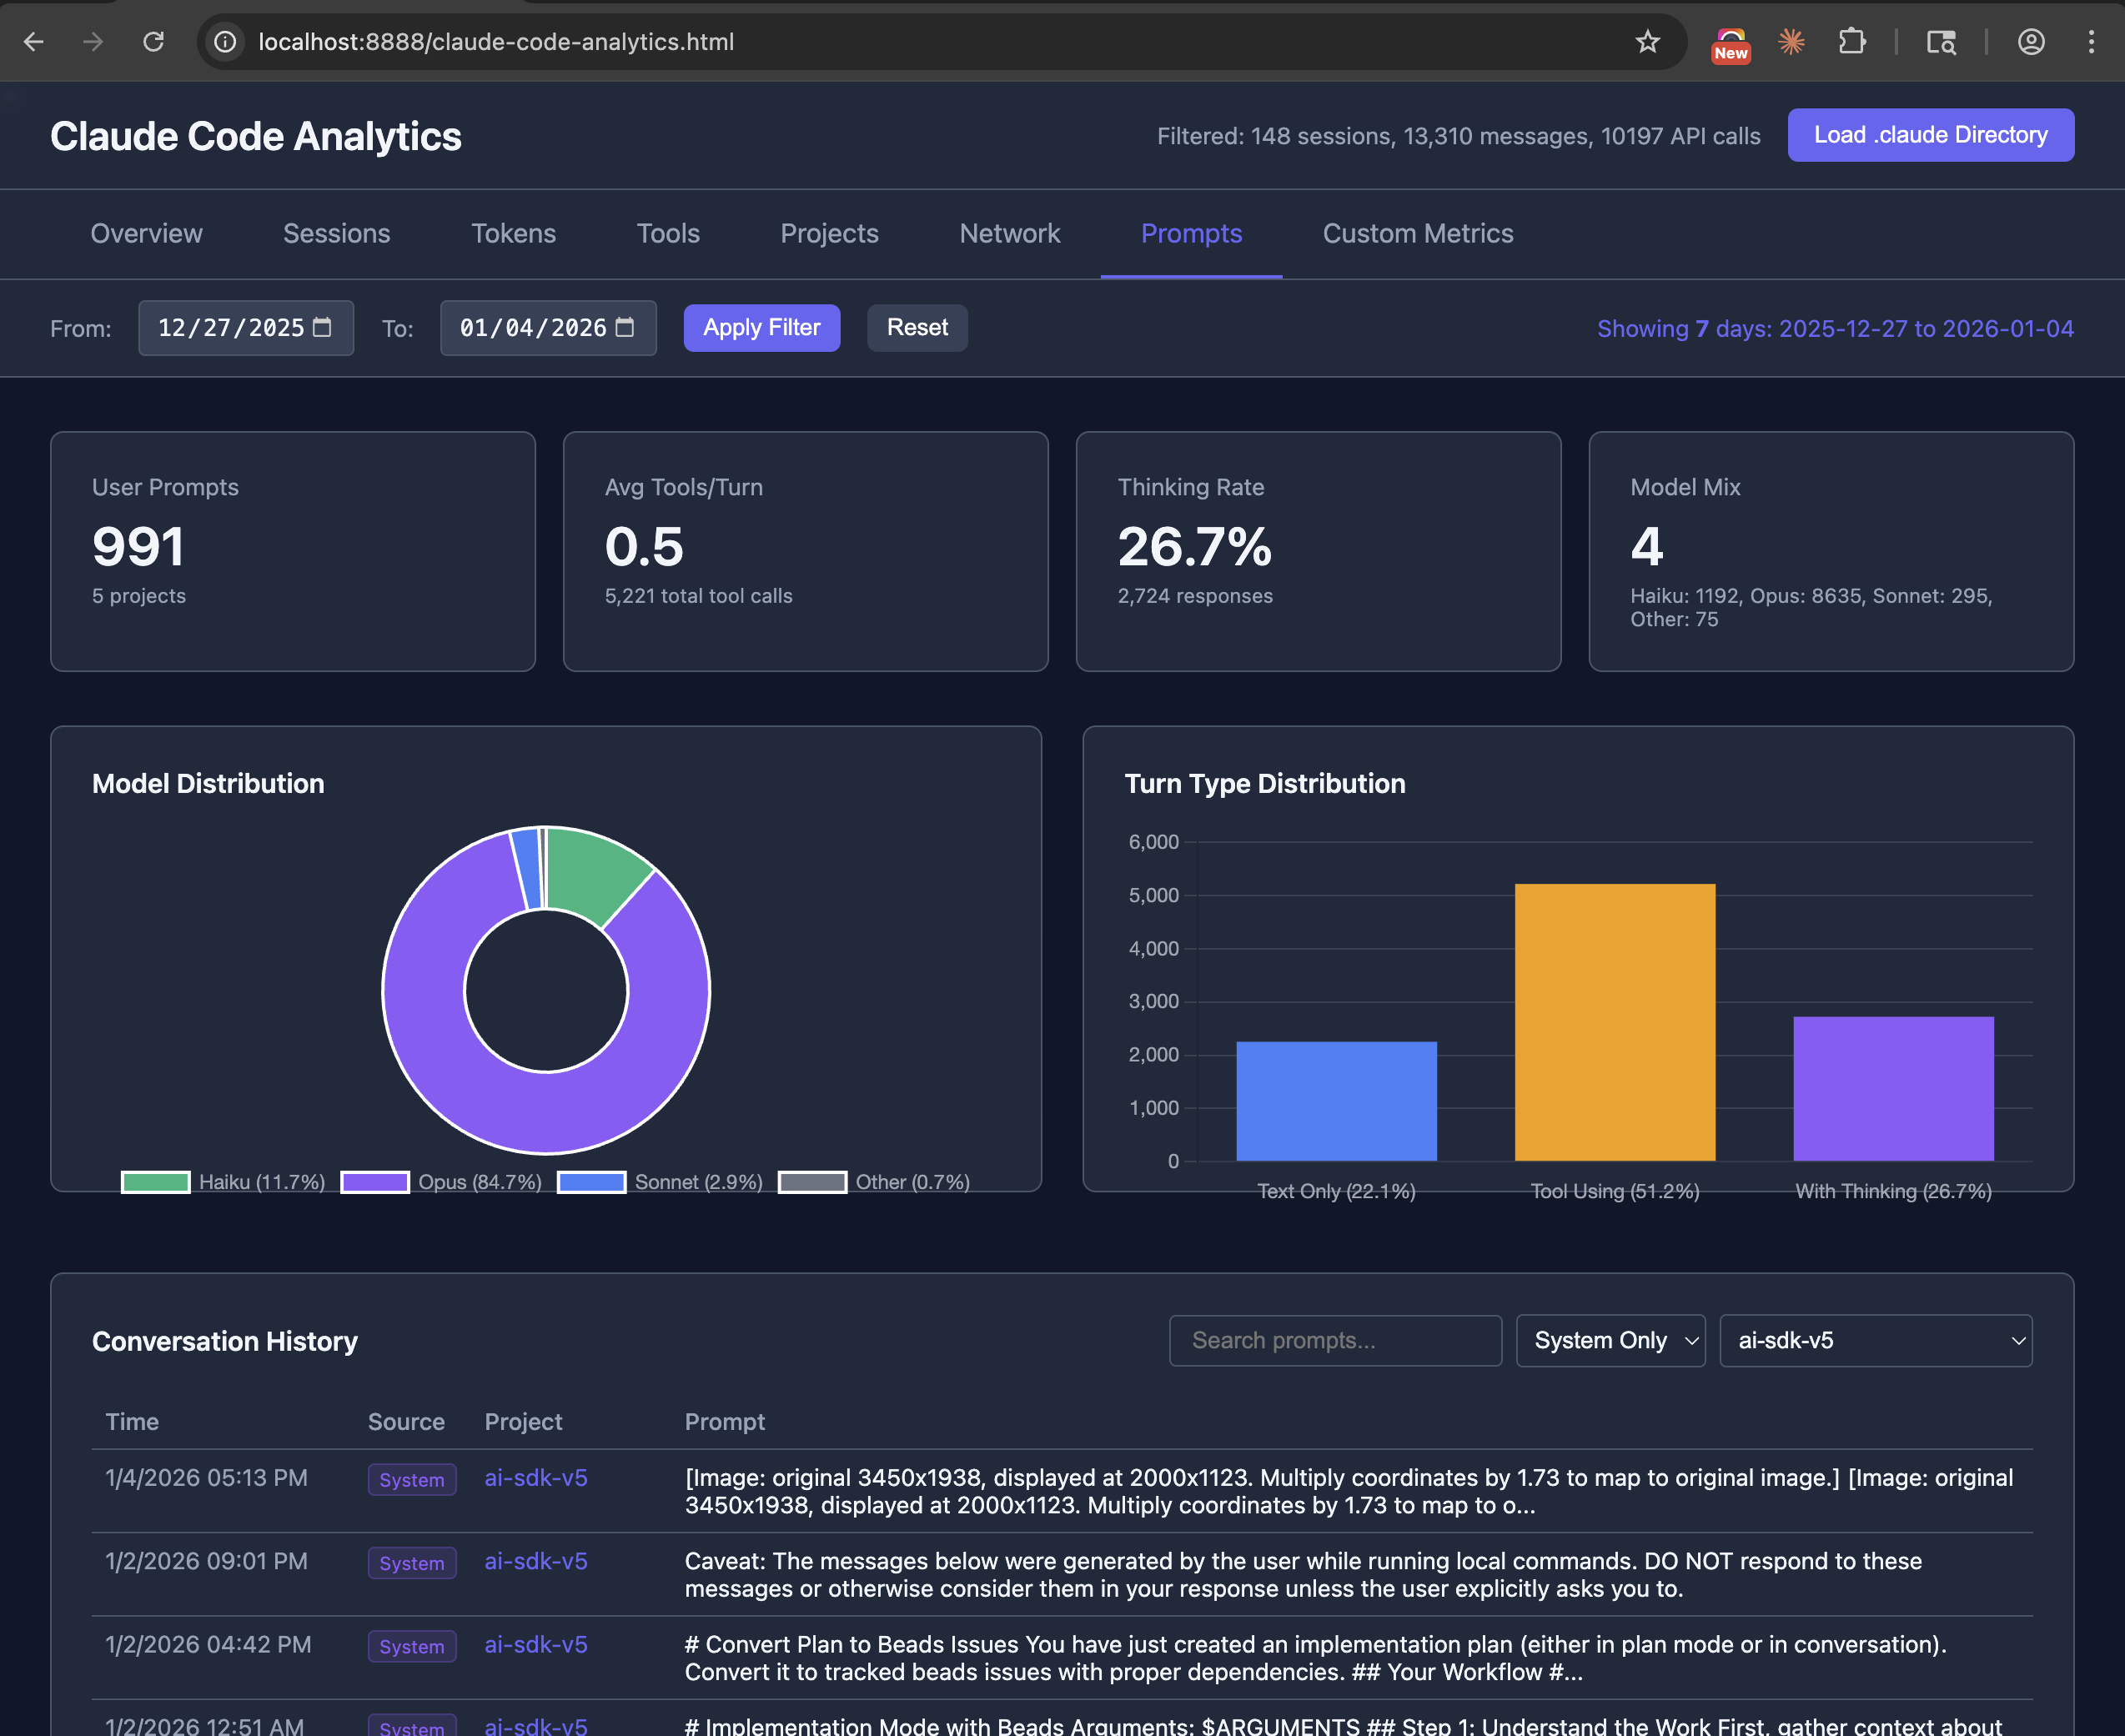Open the calendar picker in the From date field
This screenshot has width=2125, height=1736.
click(x=322, y=328)
